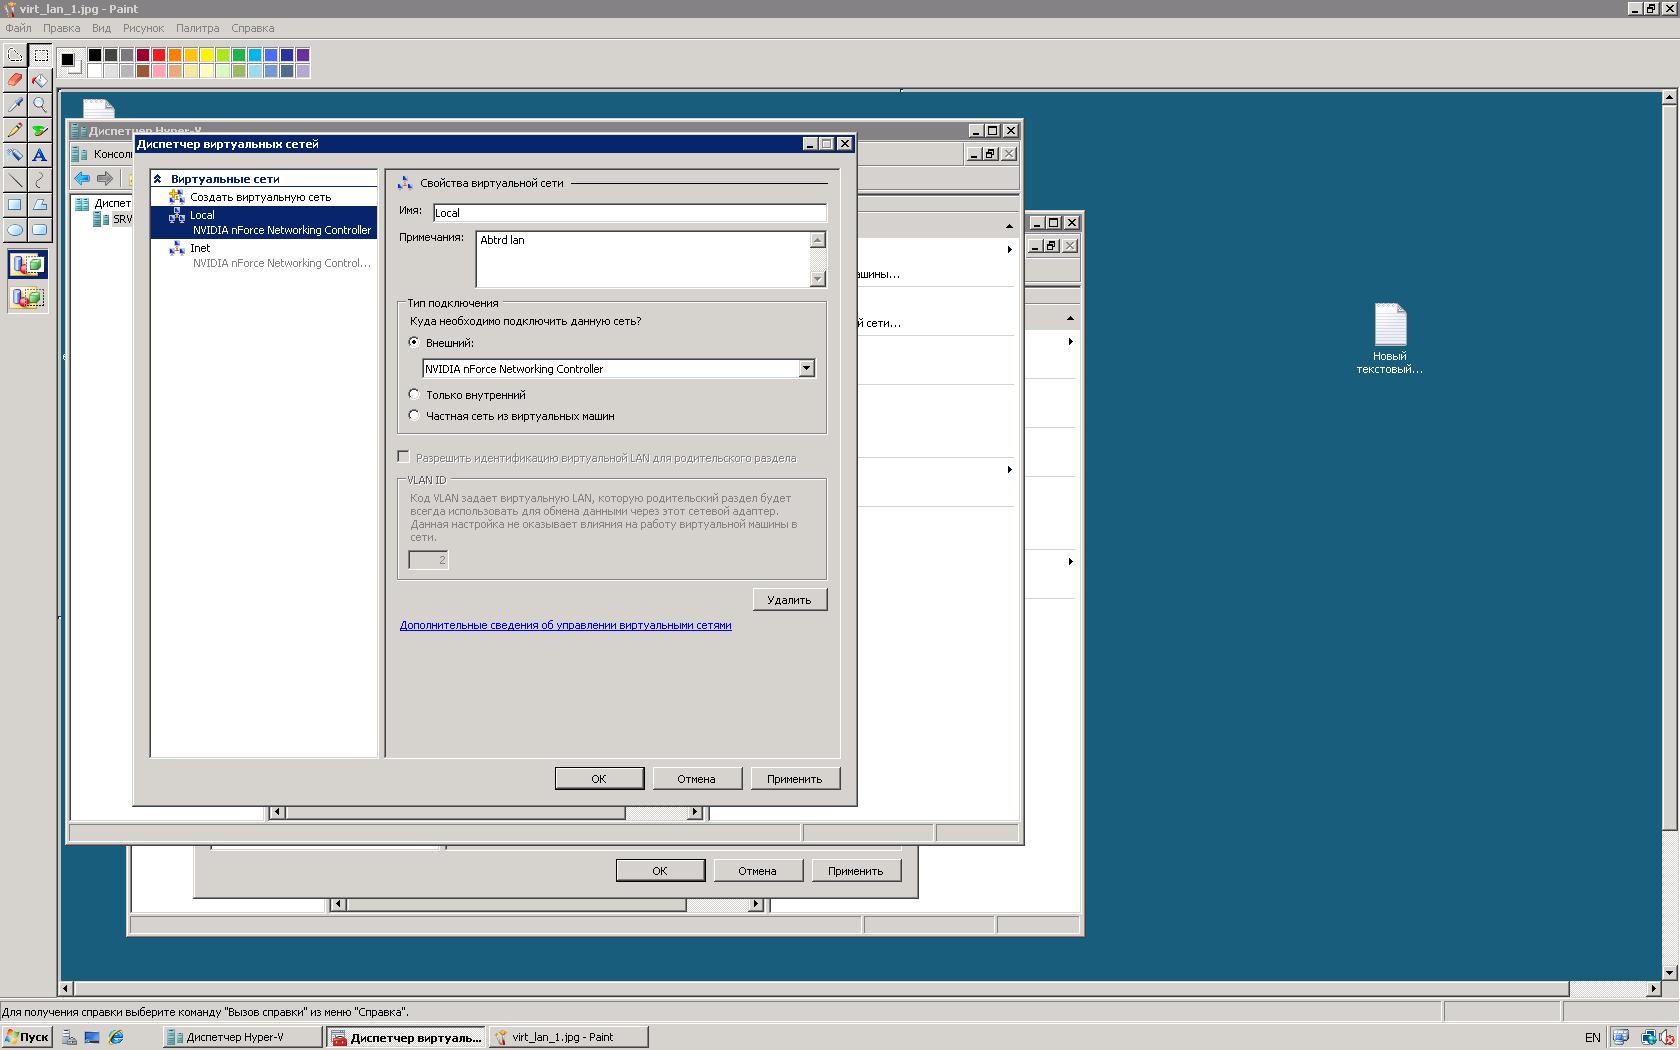Enable opaque selection mode option

(x=28, y=265)
